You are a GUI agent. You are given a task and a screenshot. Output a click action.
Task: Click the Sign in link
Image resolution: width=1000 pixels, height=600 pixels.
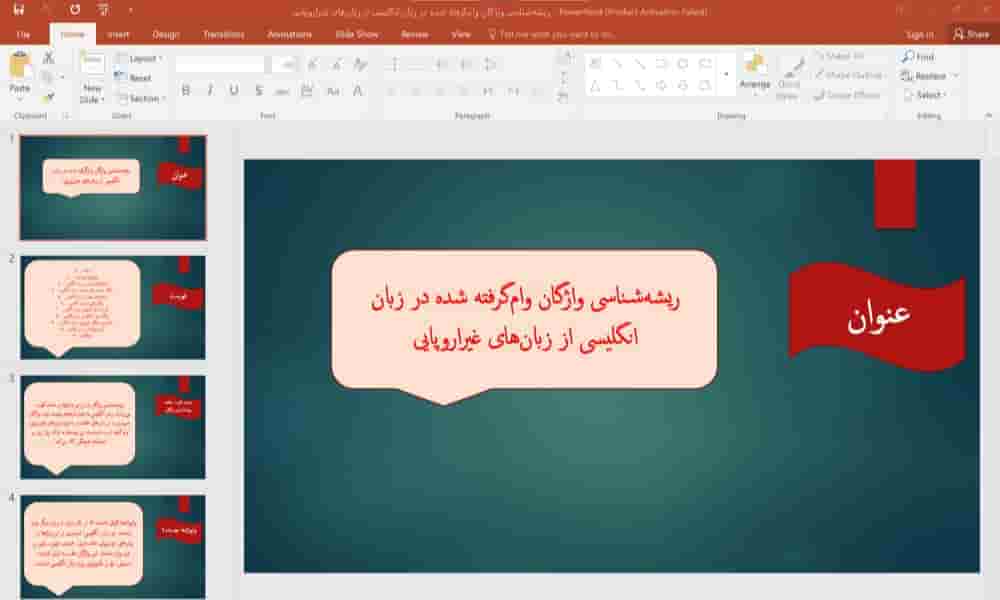pos(919,34)
